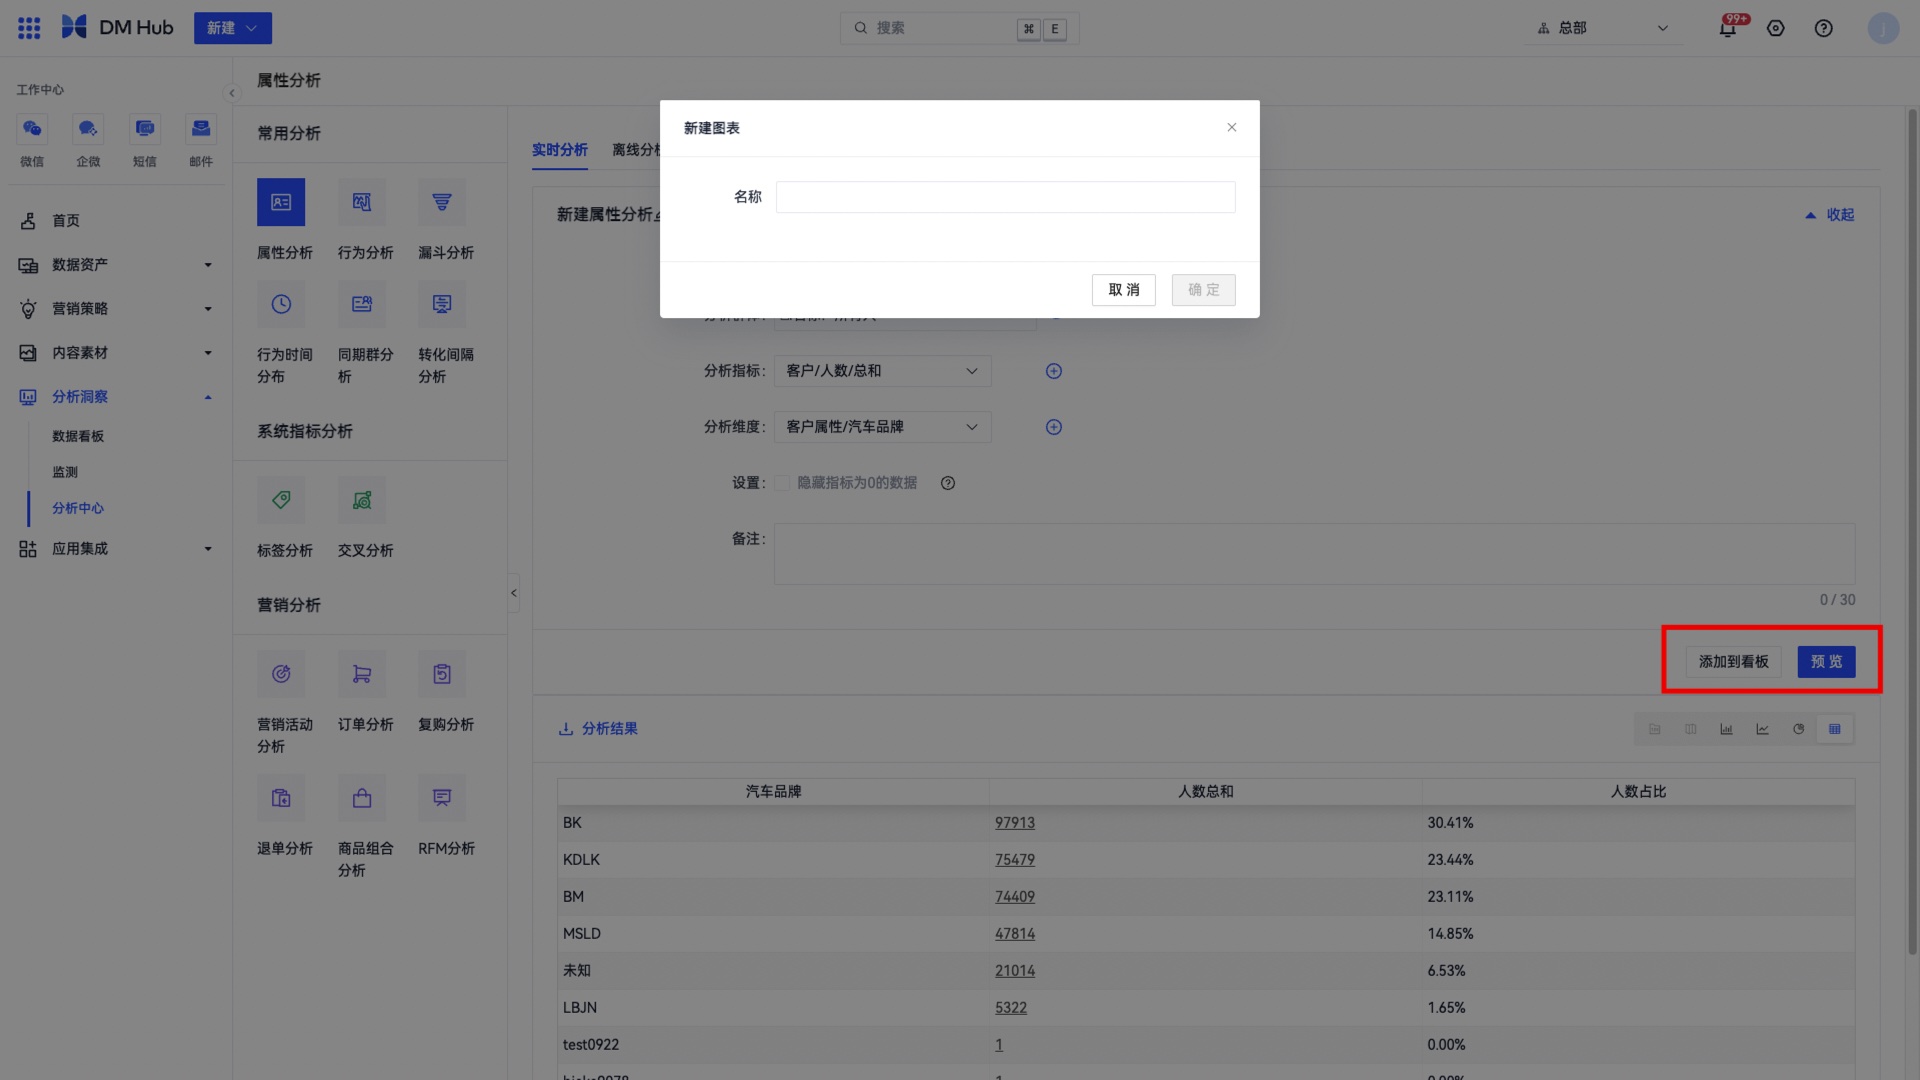
Task: Open the settings gear icon in header
Action: [1776, 28]
